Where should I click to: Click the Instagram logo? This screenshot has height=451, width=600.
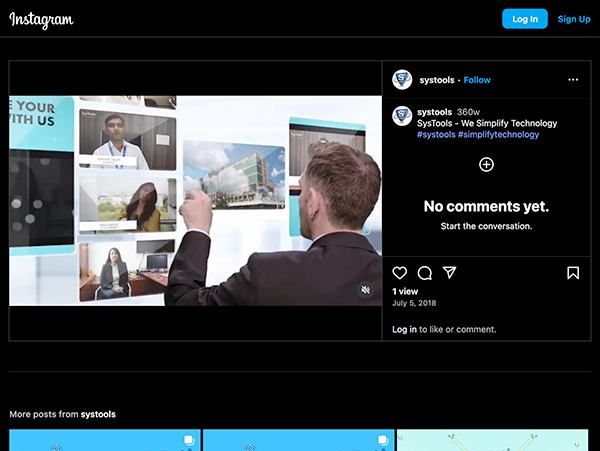41,20
